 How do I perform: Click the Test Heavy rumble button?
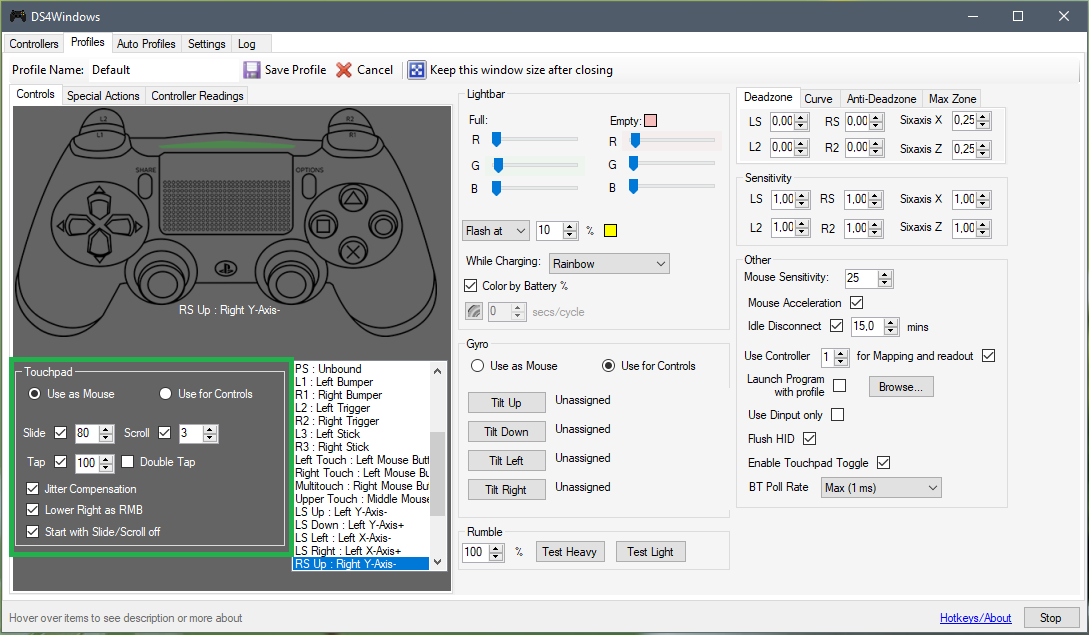[x=570, y=552]
